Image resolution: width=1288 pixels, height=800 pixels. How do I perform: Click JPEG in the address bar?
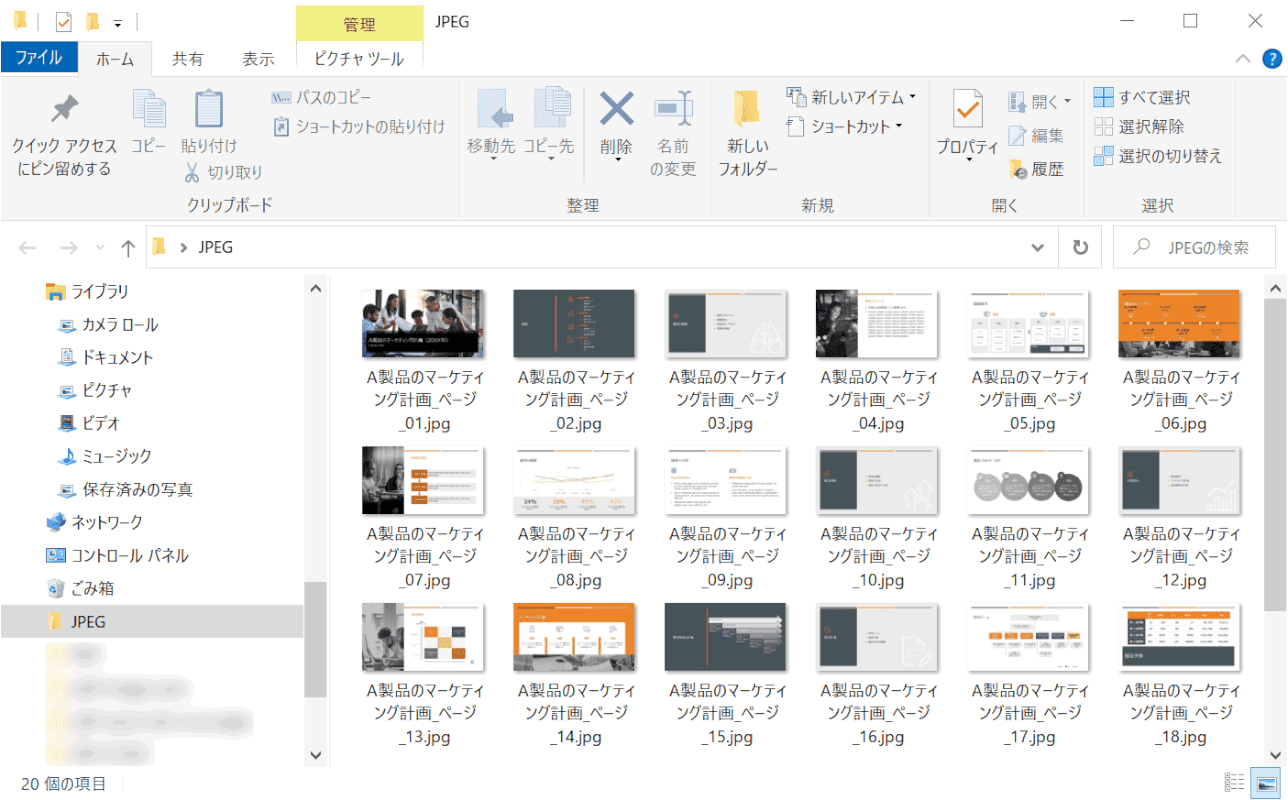point(215,247)
